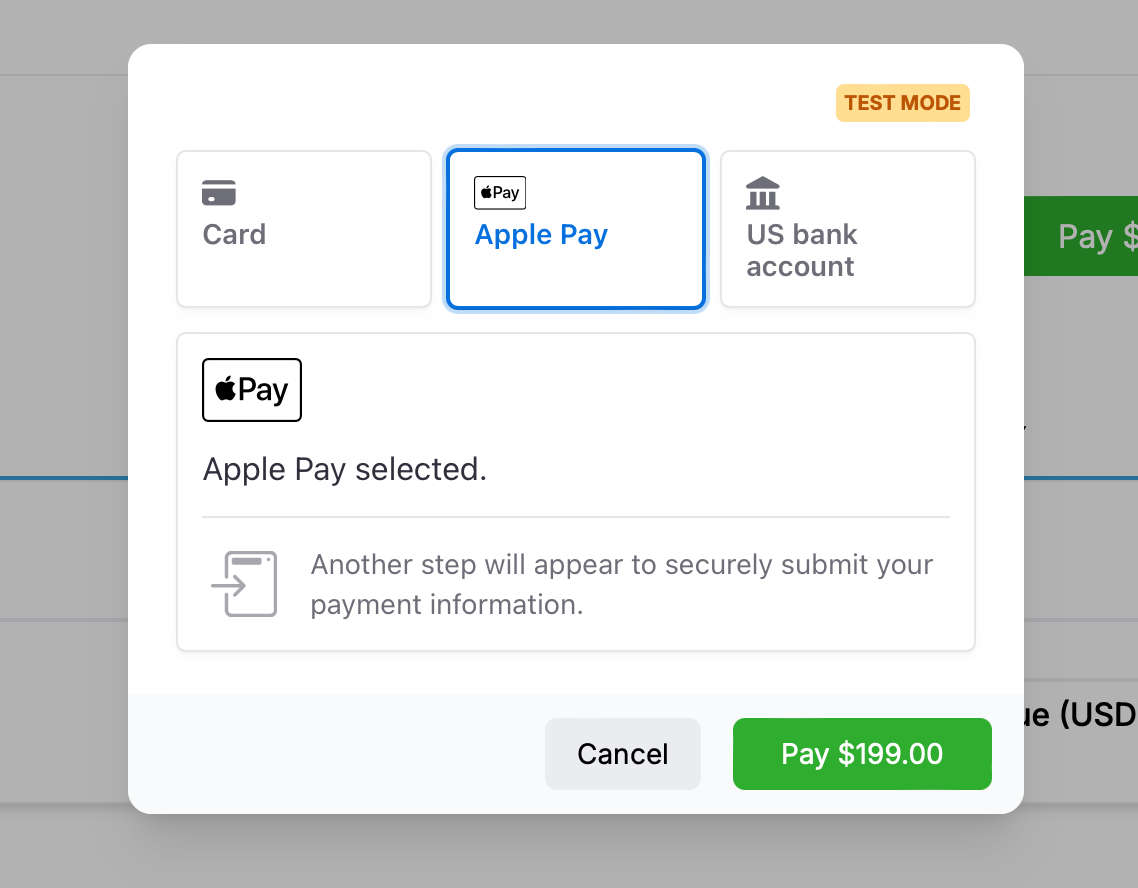
Task: Click the TEST MODE badge
Action: (x=902, y=103)
